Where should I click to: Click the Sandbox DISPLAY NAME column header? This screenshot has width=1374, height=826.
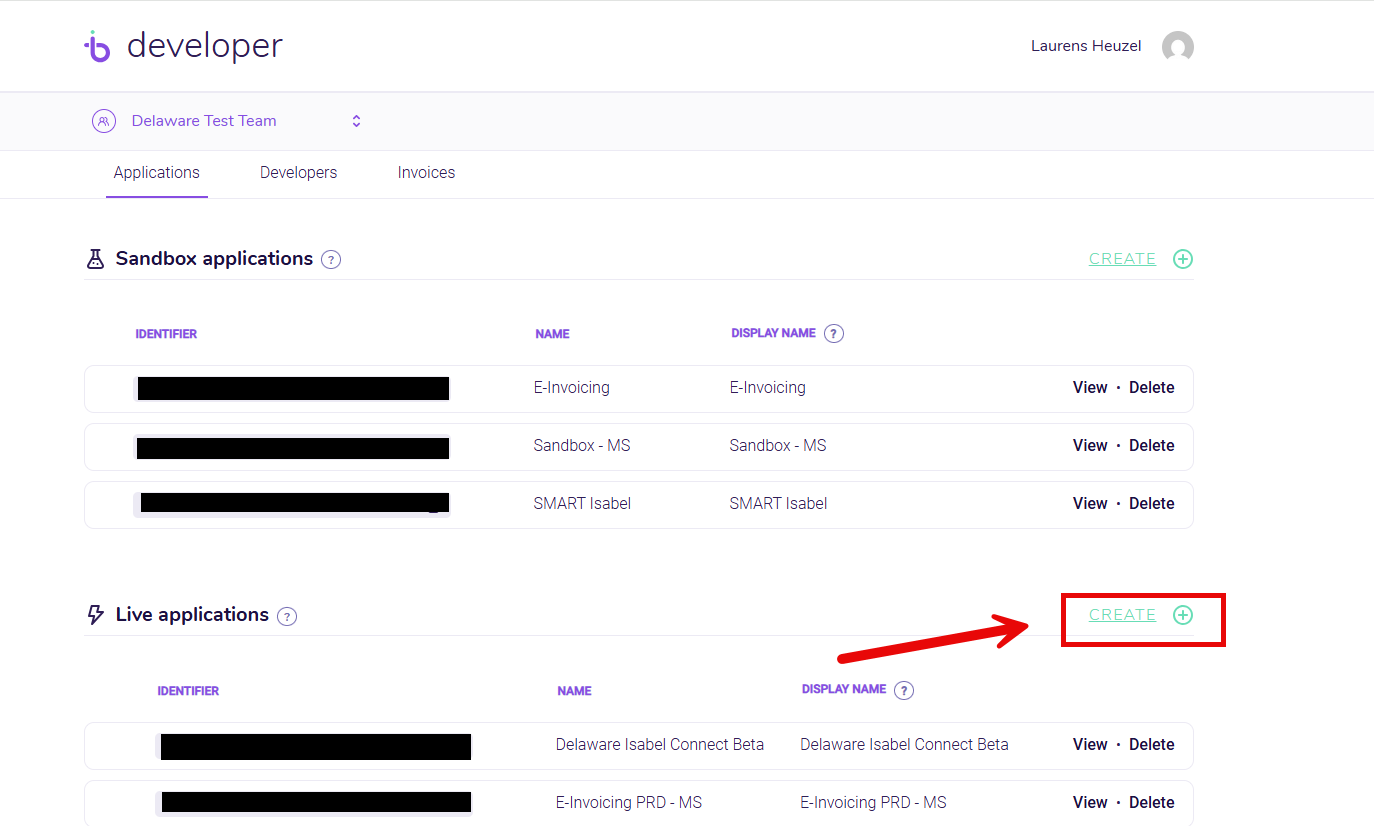coord(773,333)
